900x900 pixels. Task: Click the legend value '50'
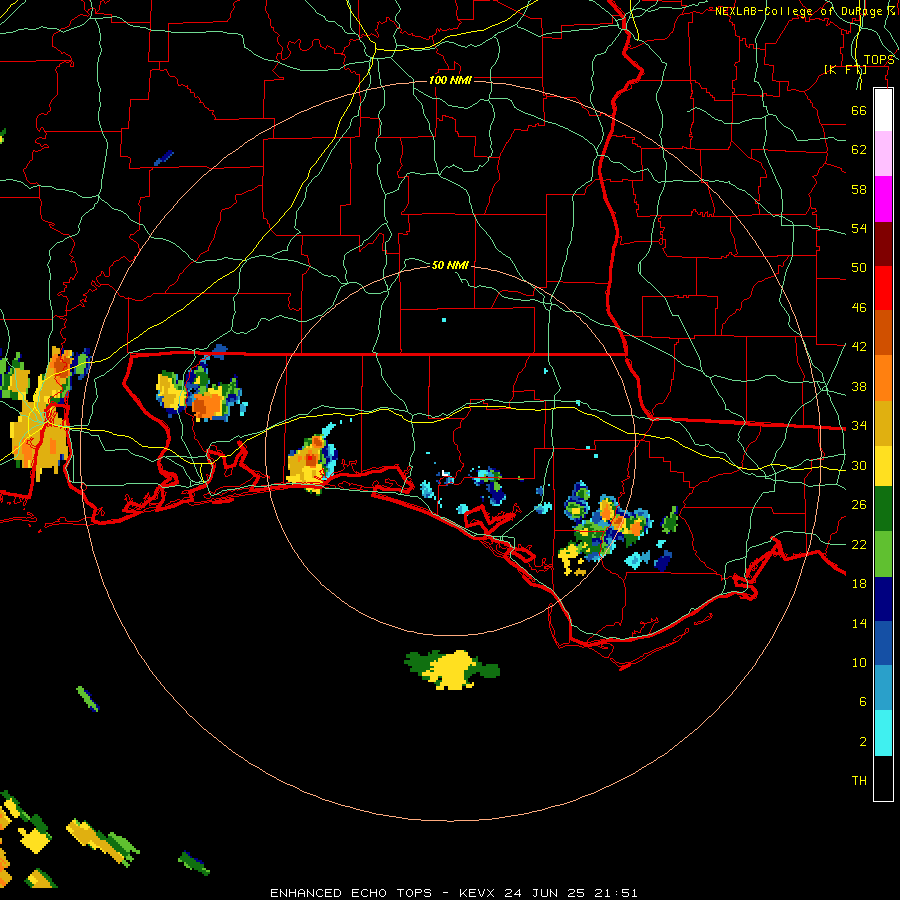(859, 268)
